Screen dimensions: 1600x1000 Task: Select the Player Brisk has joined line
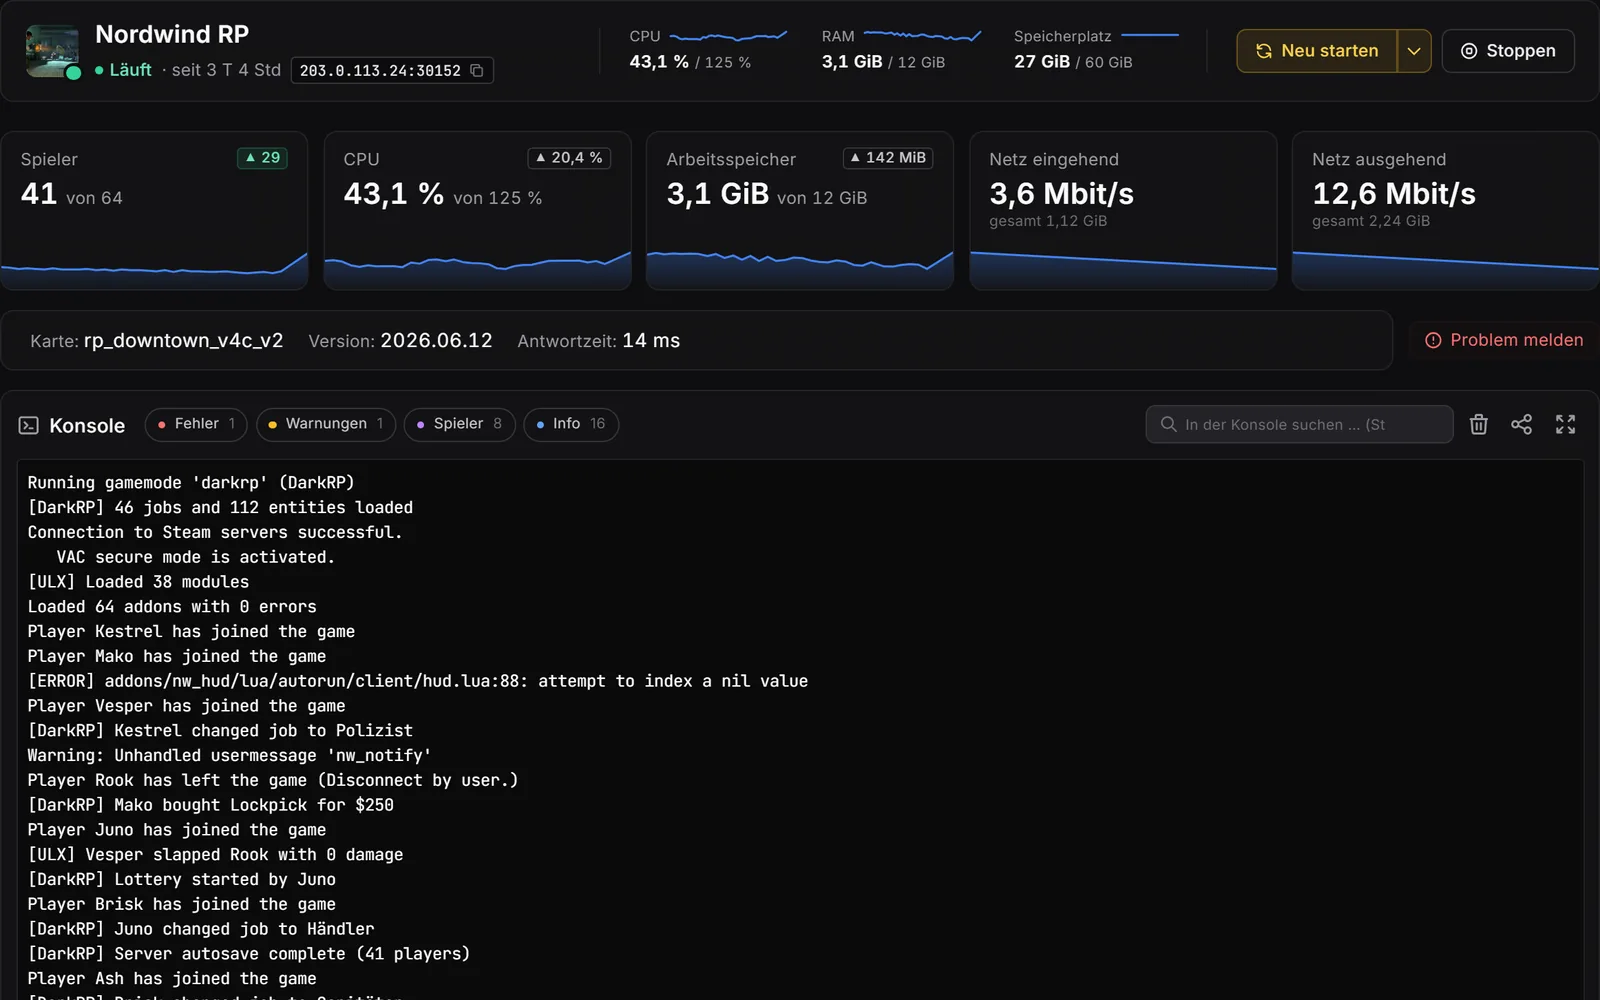181,904
